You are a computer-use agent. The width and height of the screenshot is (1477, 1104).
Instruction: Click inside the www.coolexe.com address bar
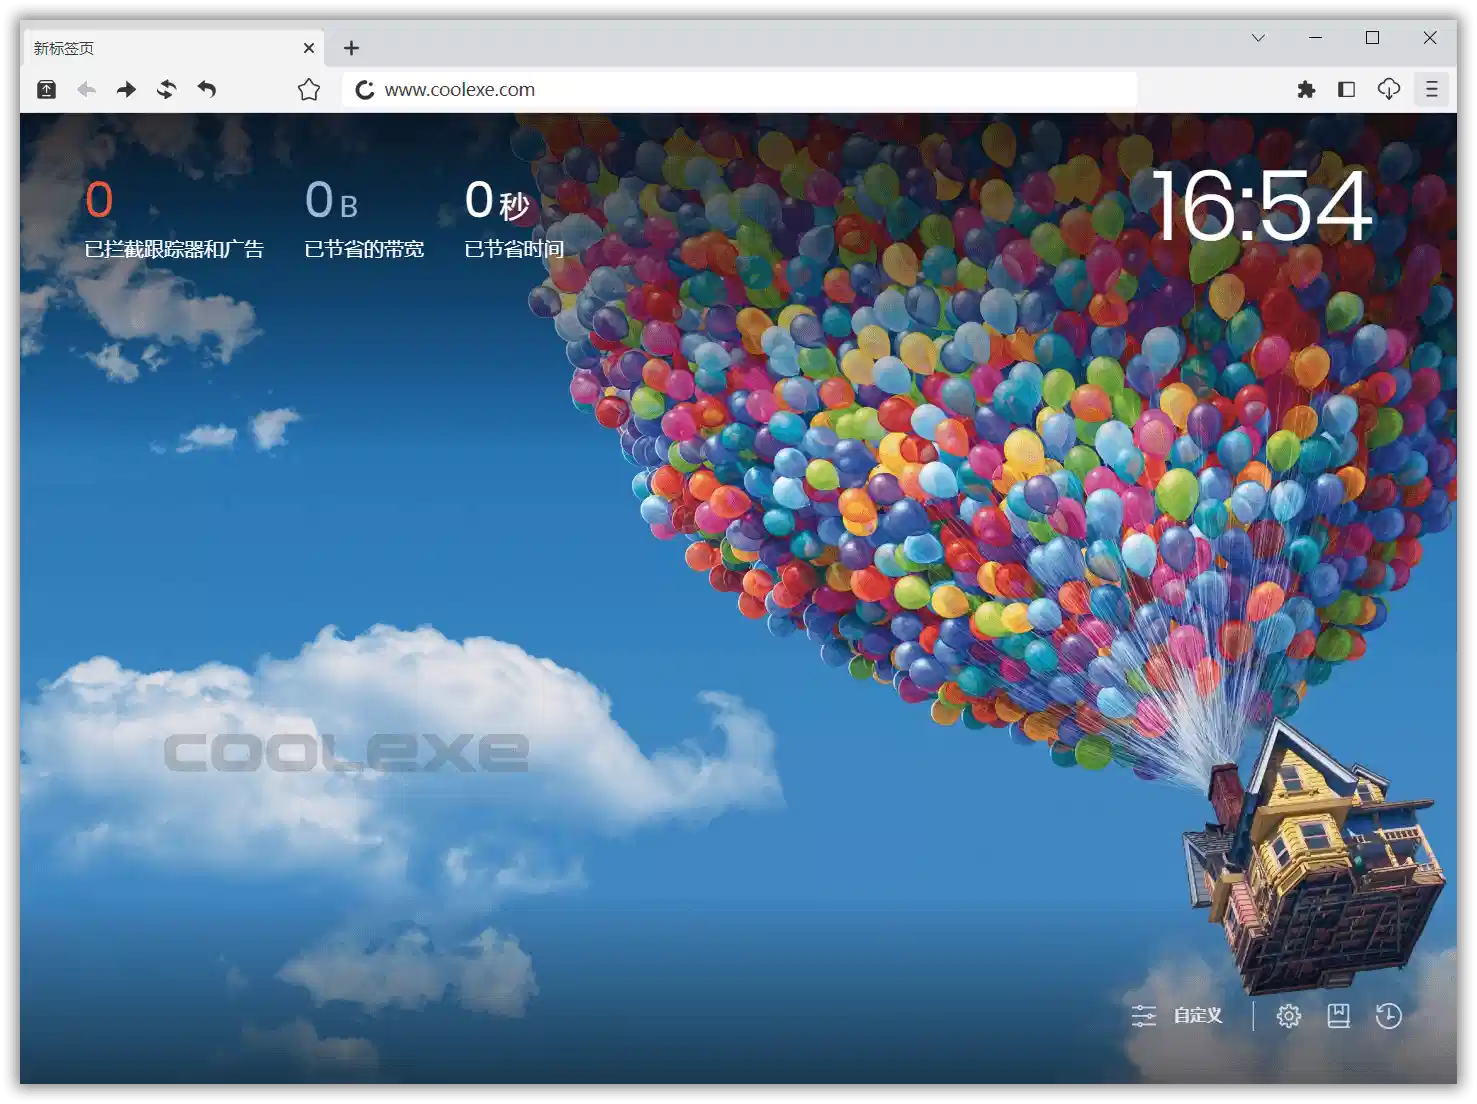700,89
